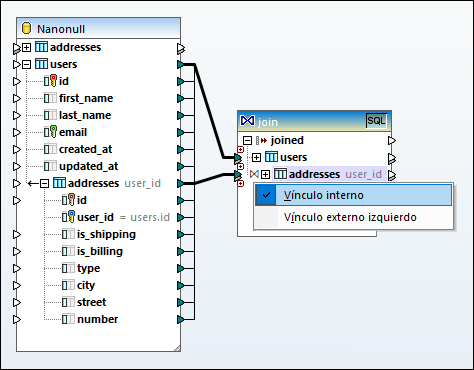474x370 pixels.
Task: Select the is_shipping column row
Action: click(x=98, y=234)
